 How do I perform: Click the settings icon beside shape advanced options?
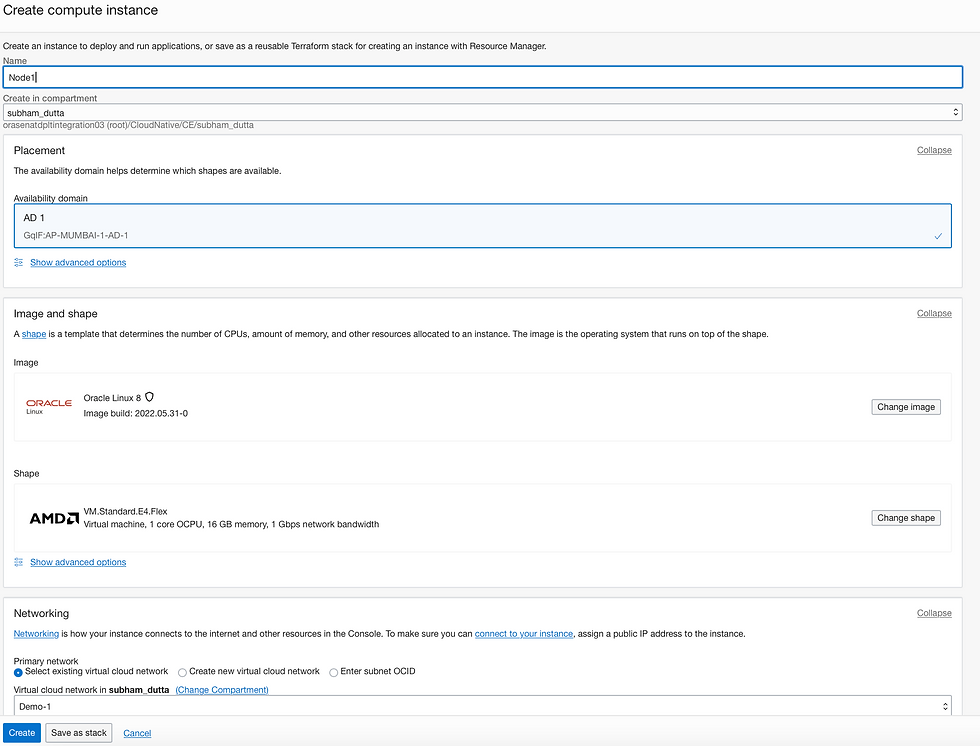19,562
